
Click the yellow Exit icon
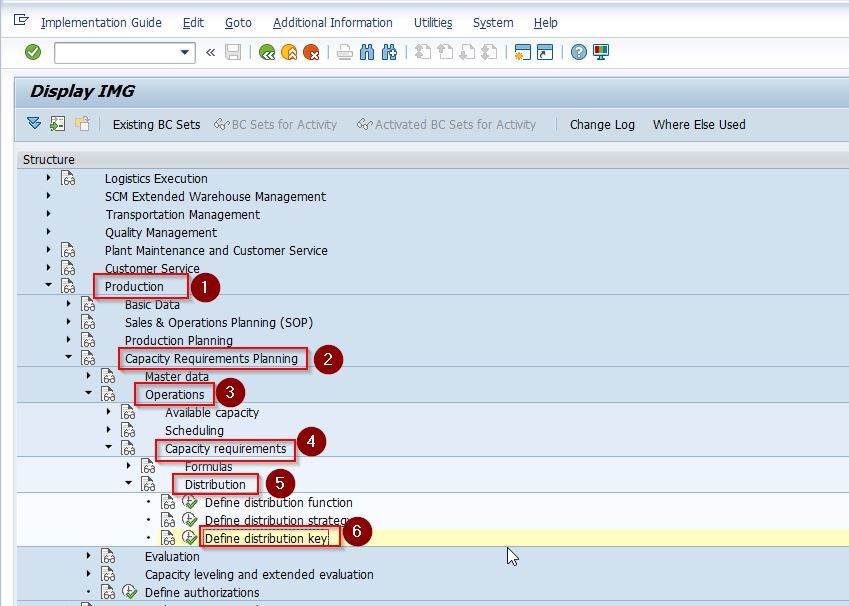click(289, 53)
